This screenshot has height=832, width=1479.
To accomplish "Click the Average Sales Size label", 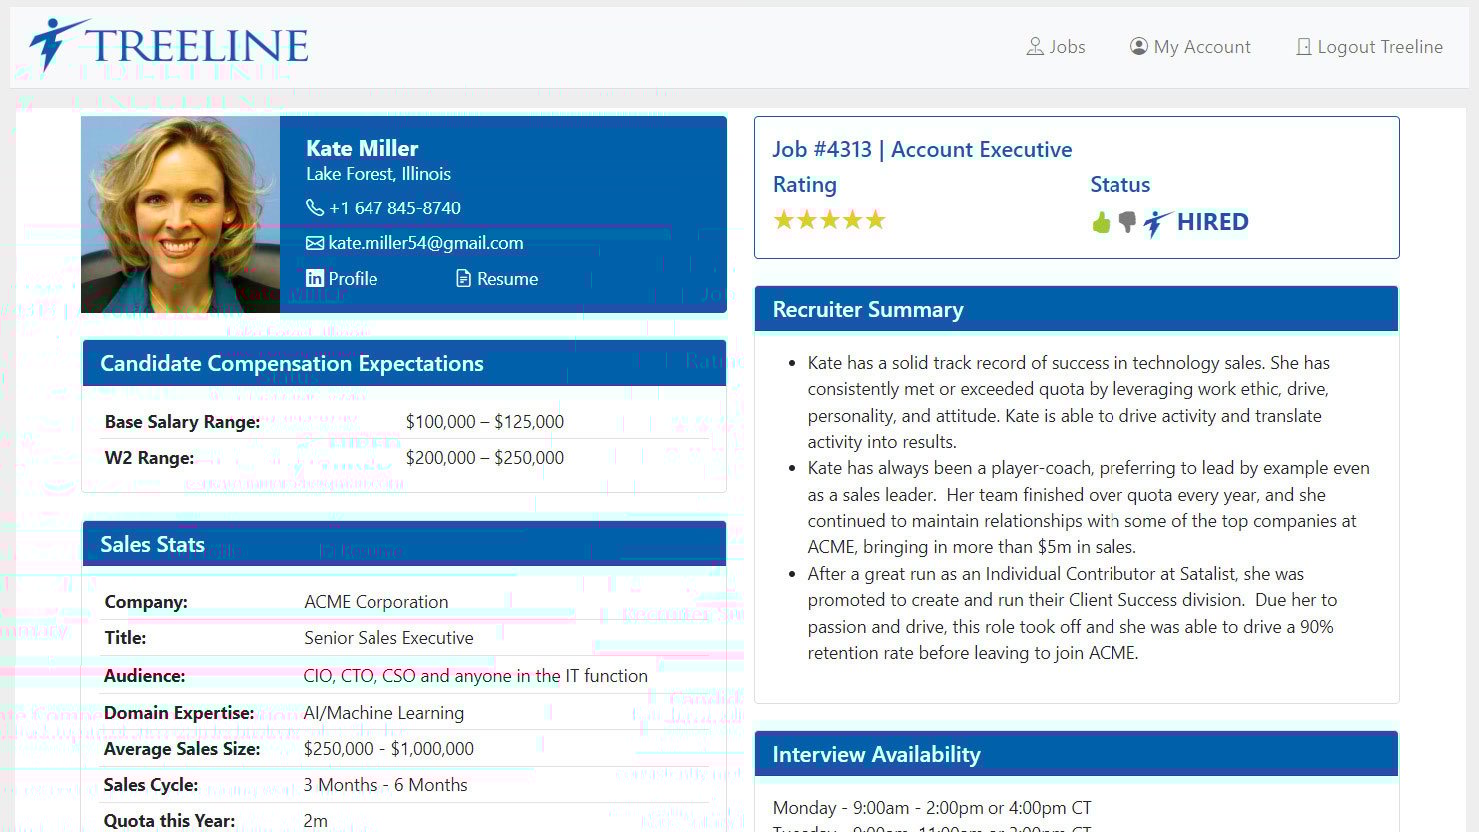I will (x=182, y=749).
